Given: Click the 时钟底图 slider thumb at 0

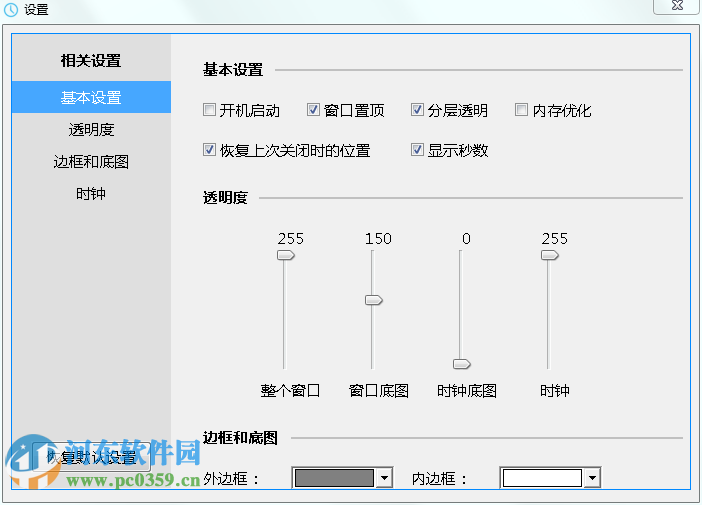Looking at the screenshot, I should [x=462, y=364].
